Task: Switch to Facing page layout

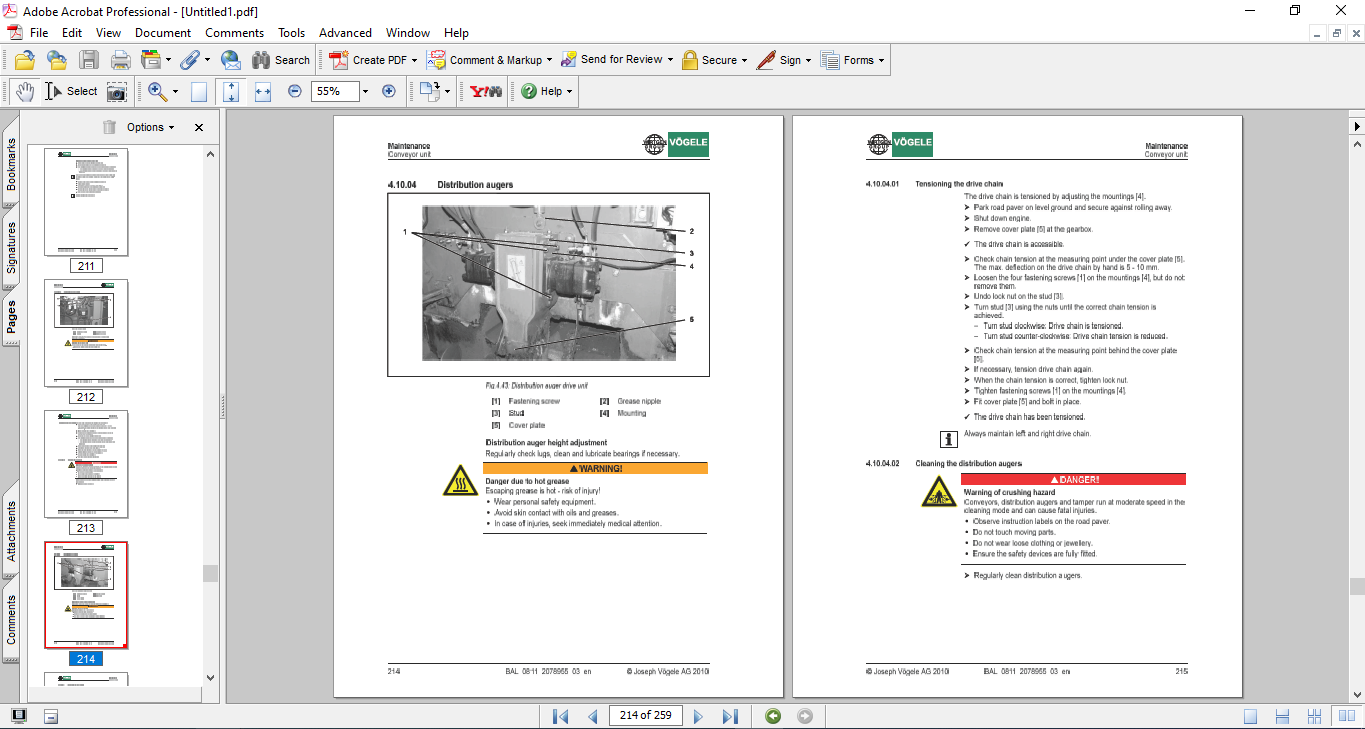Action: 1316,716
